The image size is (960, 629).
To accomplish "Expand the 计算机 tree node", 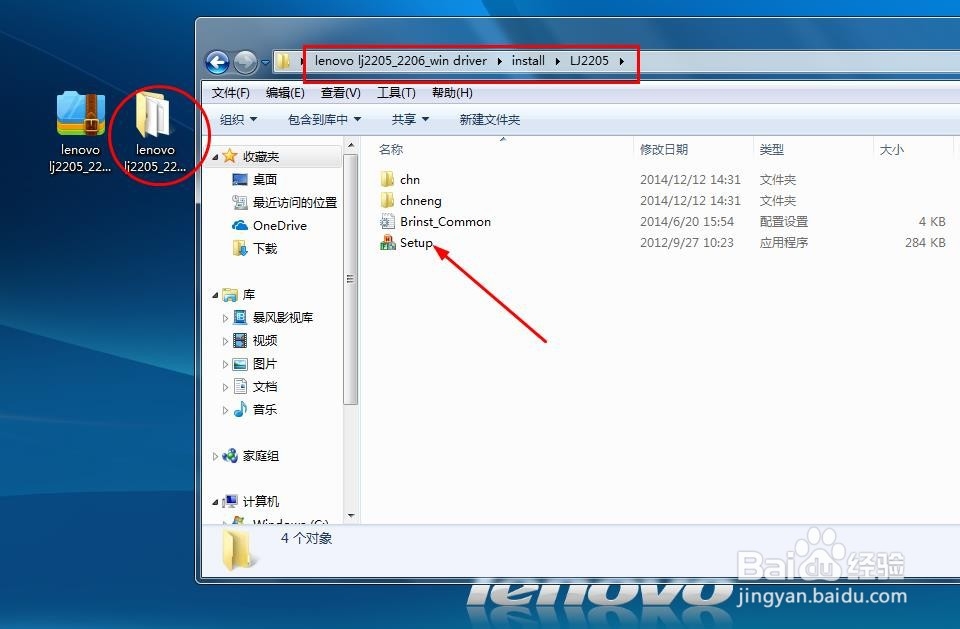I will pos(216,501).
